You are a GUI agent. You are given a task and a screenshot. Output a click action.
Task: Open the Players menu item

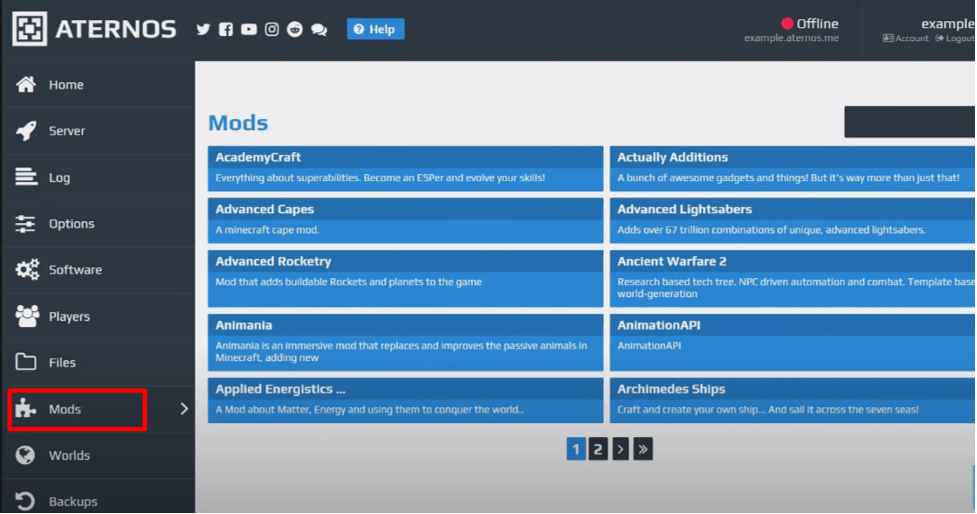coord(98,316)
